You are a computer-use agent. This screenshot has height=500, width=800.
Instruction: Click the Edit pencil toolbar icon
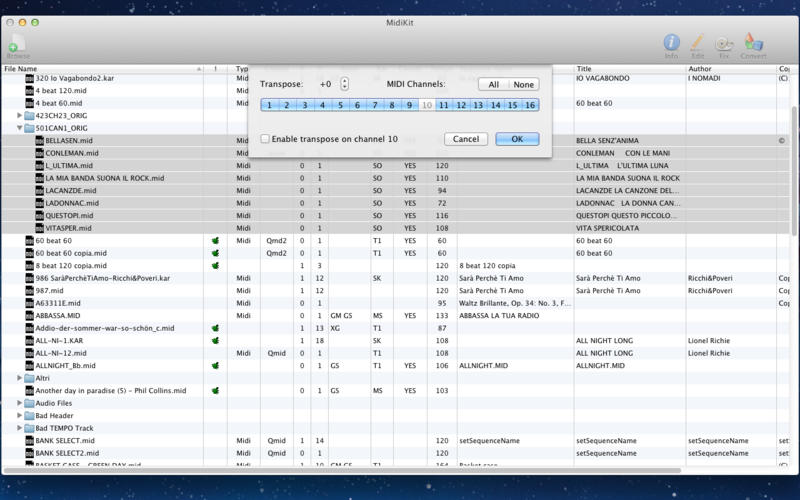697,42
